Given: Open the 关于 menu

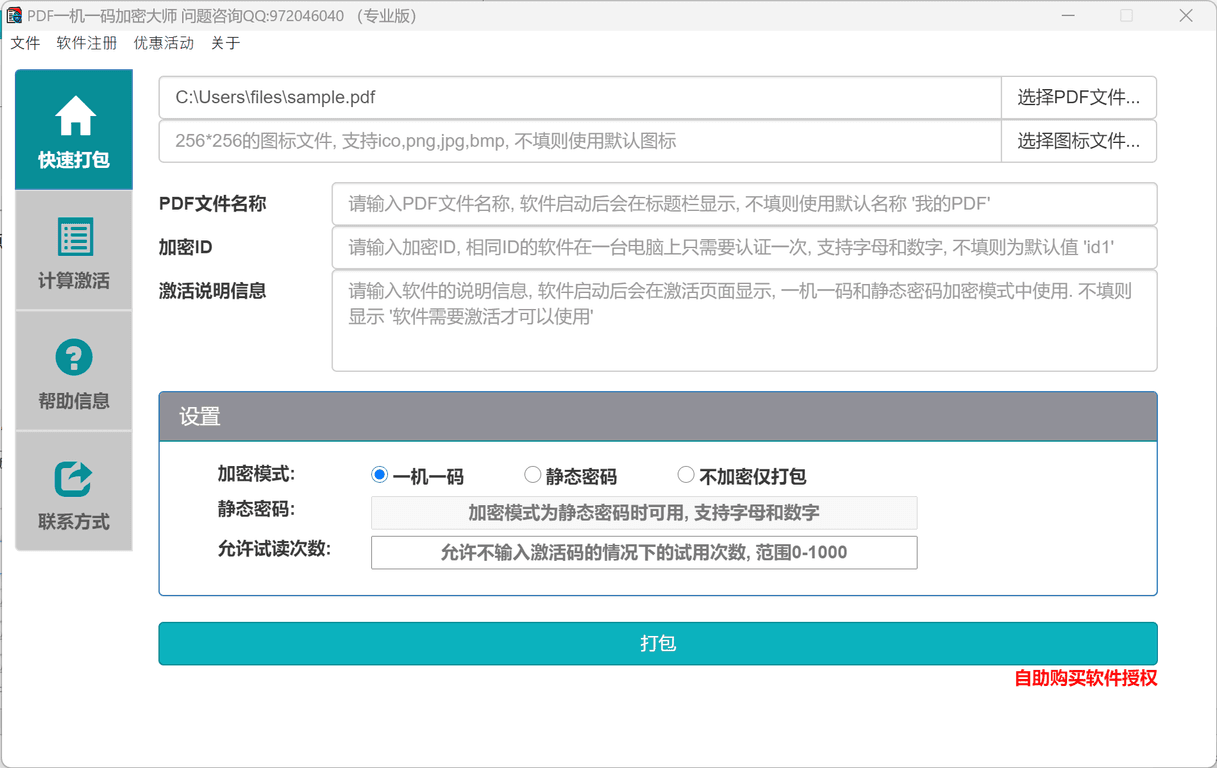Looking at the screenshot, I should click(x=225, y=43).
